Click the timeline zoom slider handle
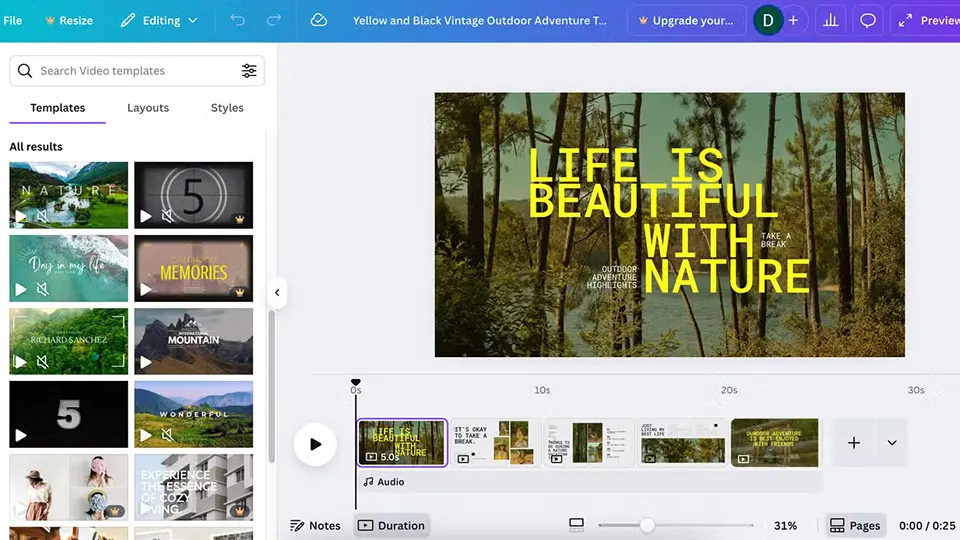Screen dimensions: 960x540 647,525
